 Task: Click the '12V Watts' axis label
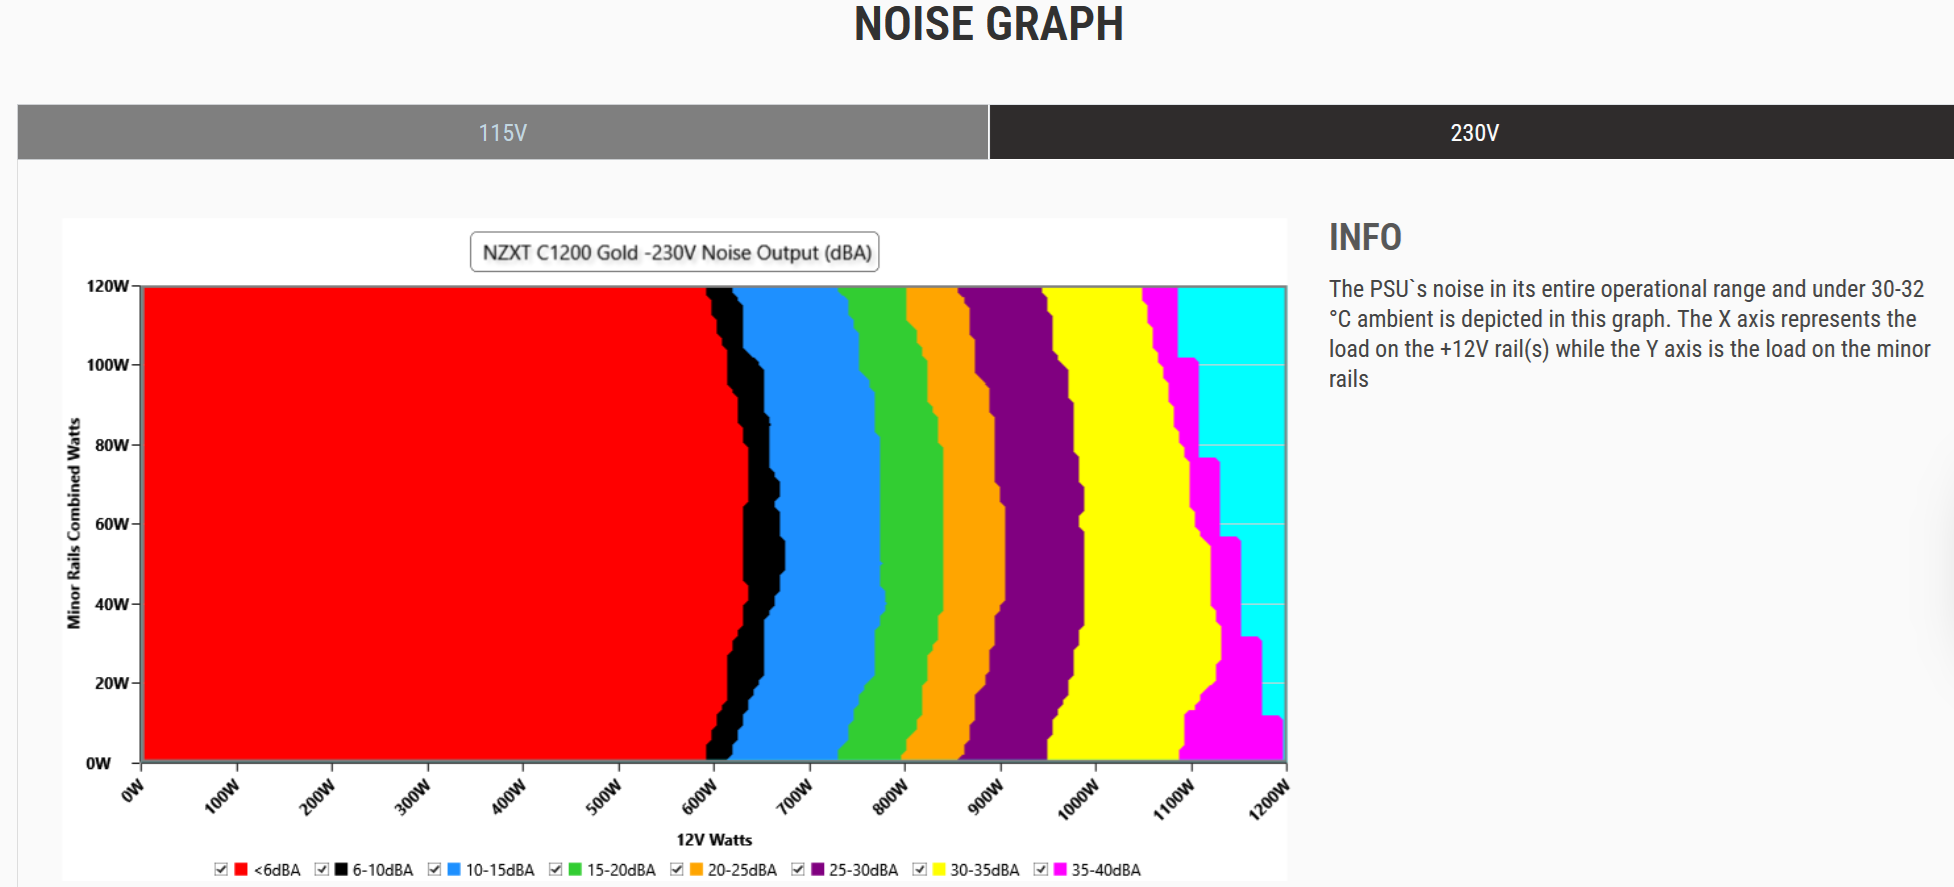[x=714, y=840]
